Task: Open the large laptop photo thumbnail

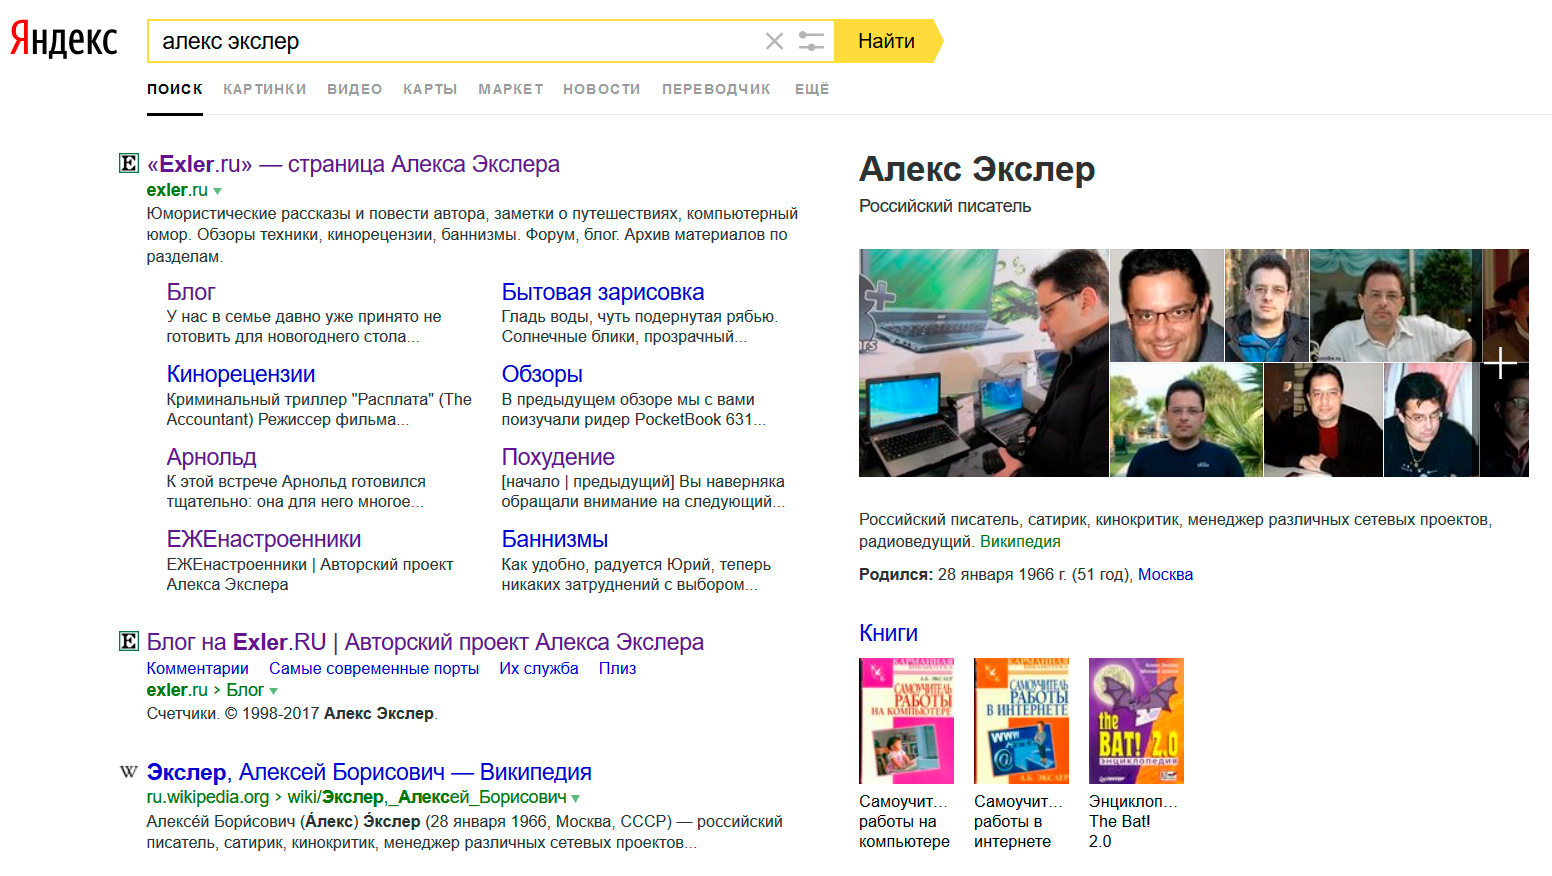Action: pyautogui.click(x=983, y=363)
